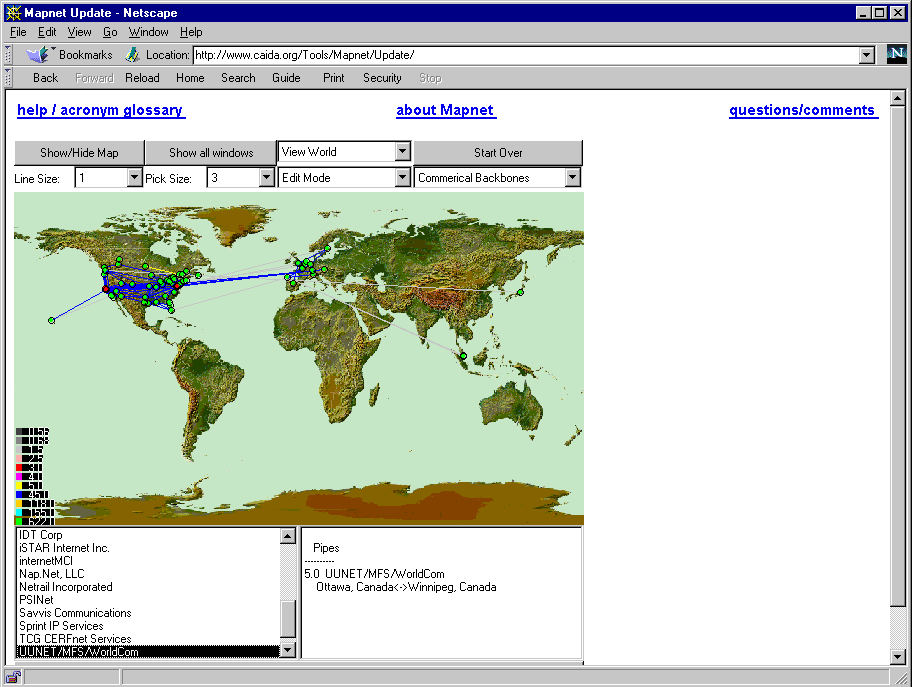Click the Japan node on the map
This screenshot has height=687, width=912.
pos(521,293)
